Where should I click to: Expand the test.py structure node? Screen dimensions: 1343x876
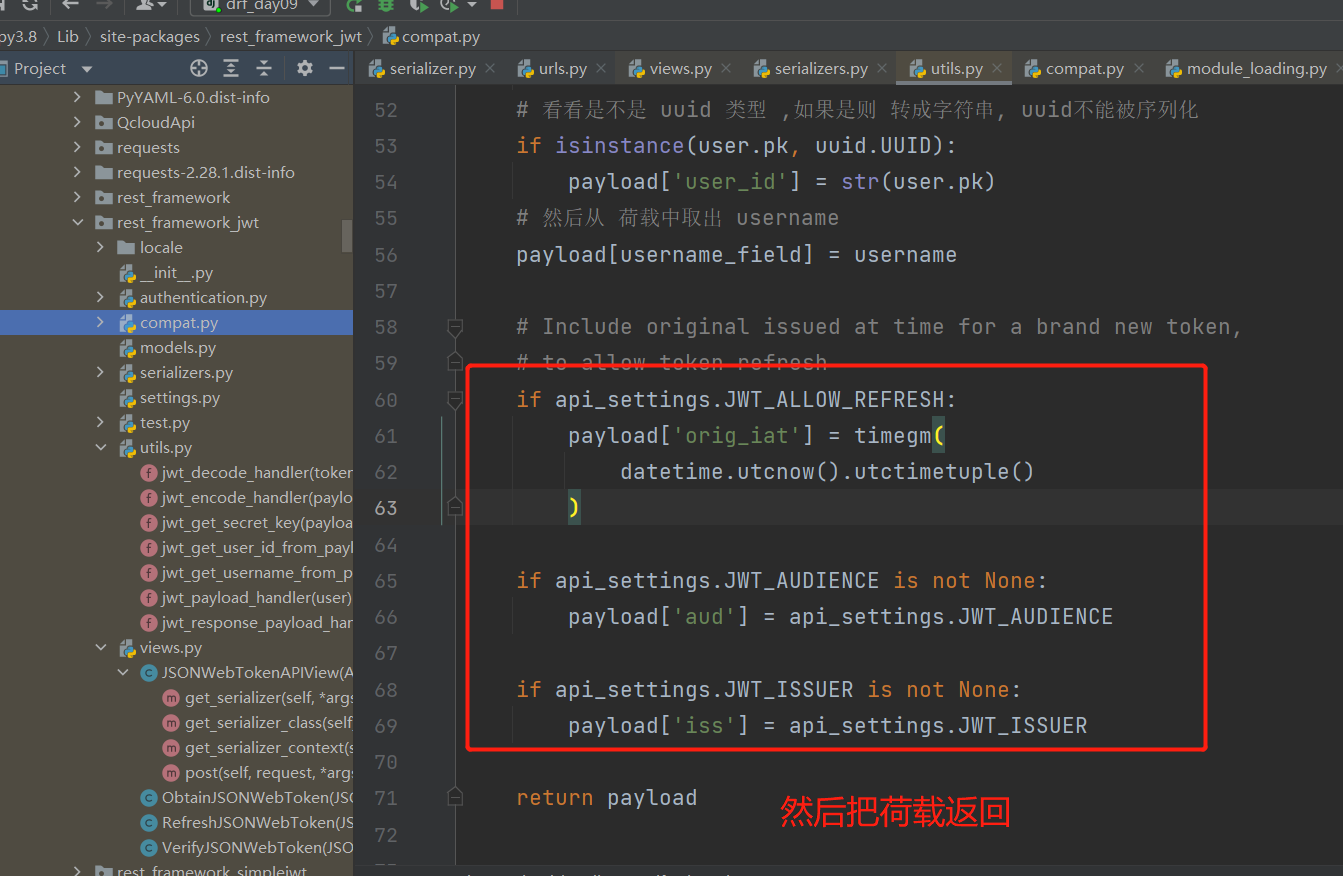click(x=101, y=423)
